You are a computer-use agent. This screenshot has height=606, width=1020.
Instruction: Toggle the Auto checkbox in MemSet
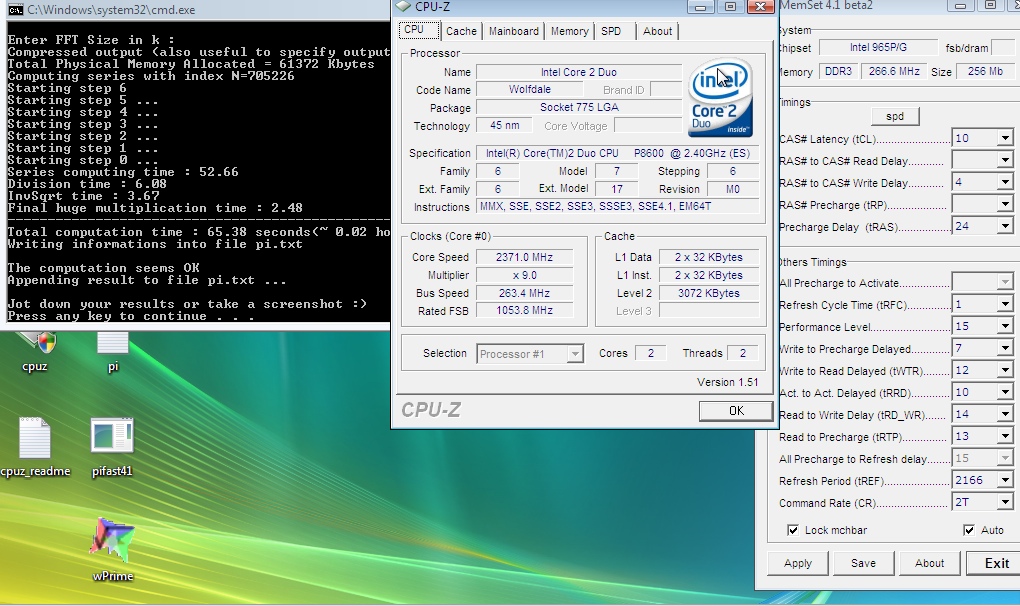pos(969,530)
